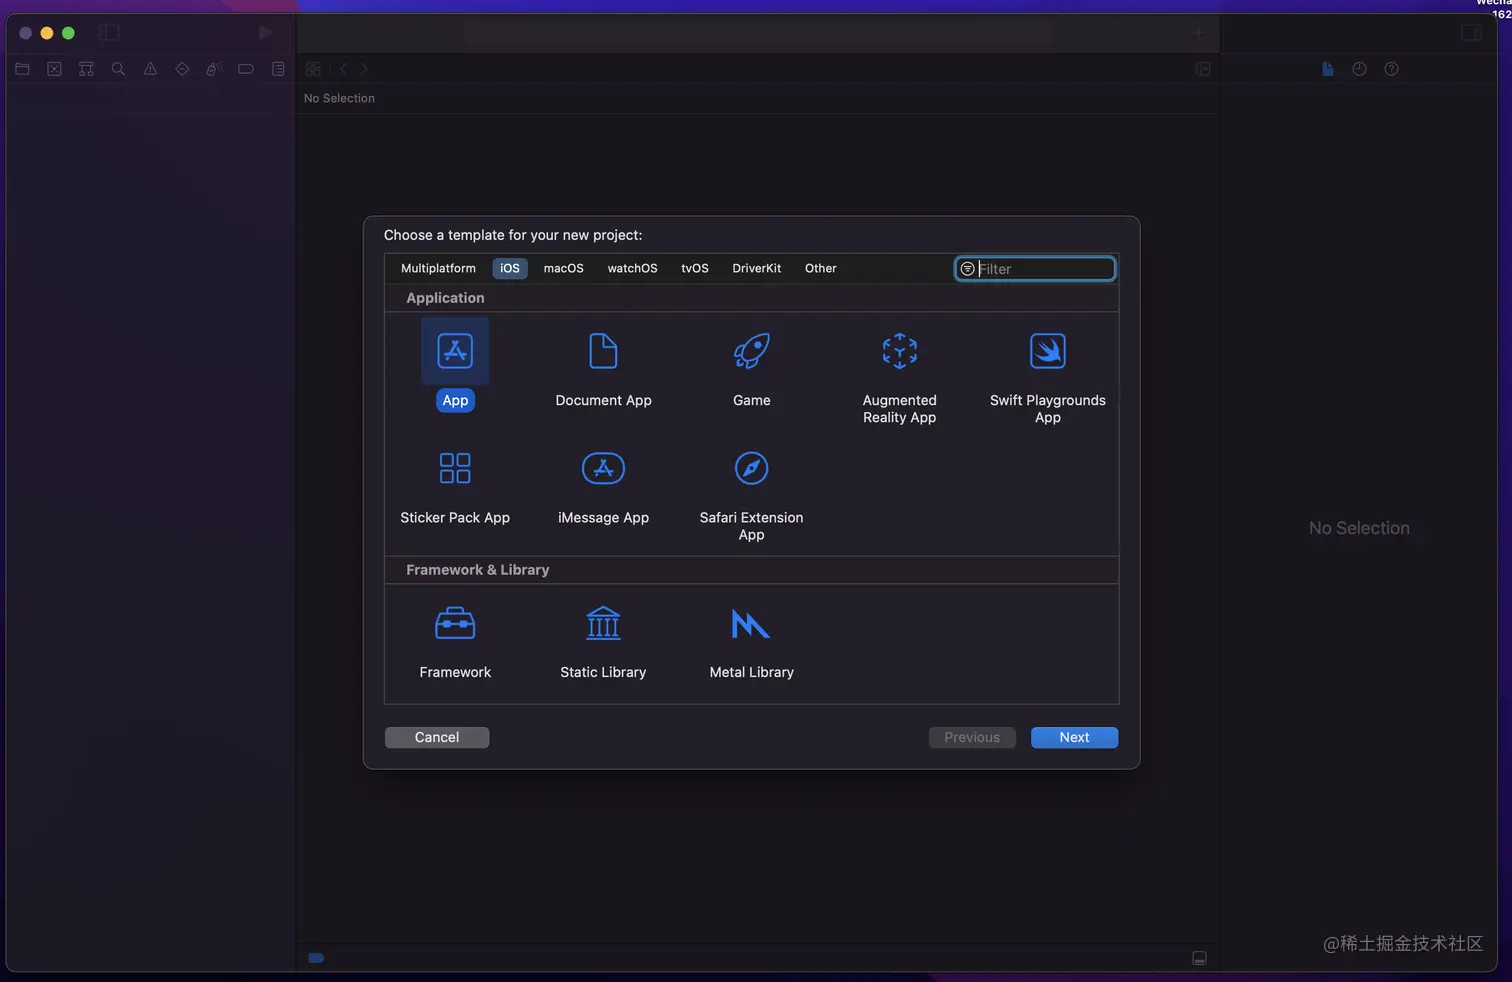Open the Breakpoint navigator

point(246,69)
